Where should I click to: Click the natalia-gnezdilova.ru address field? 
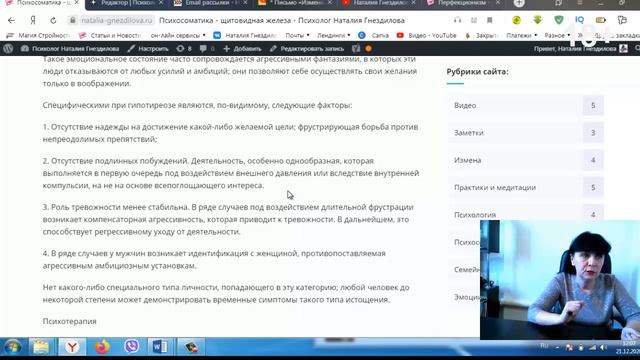pyautogui.click(x=116, y=20)
